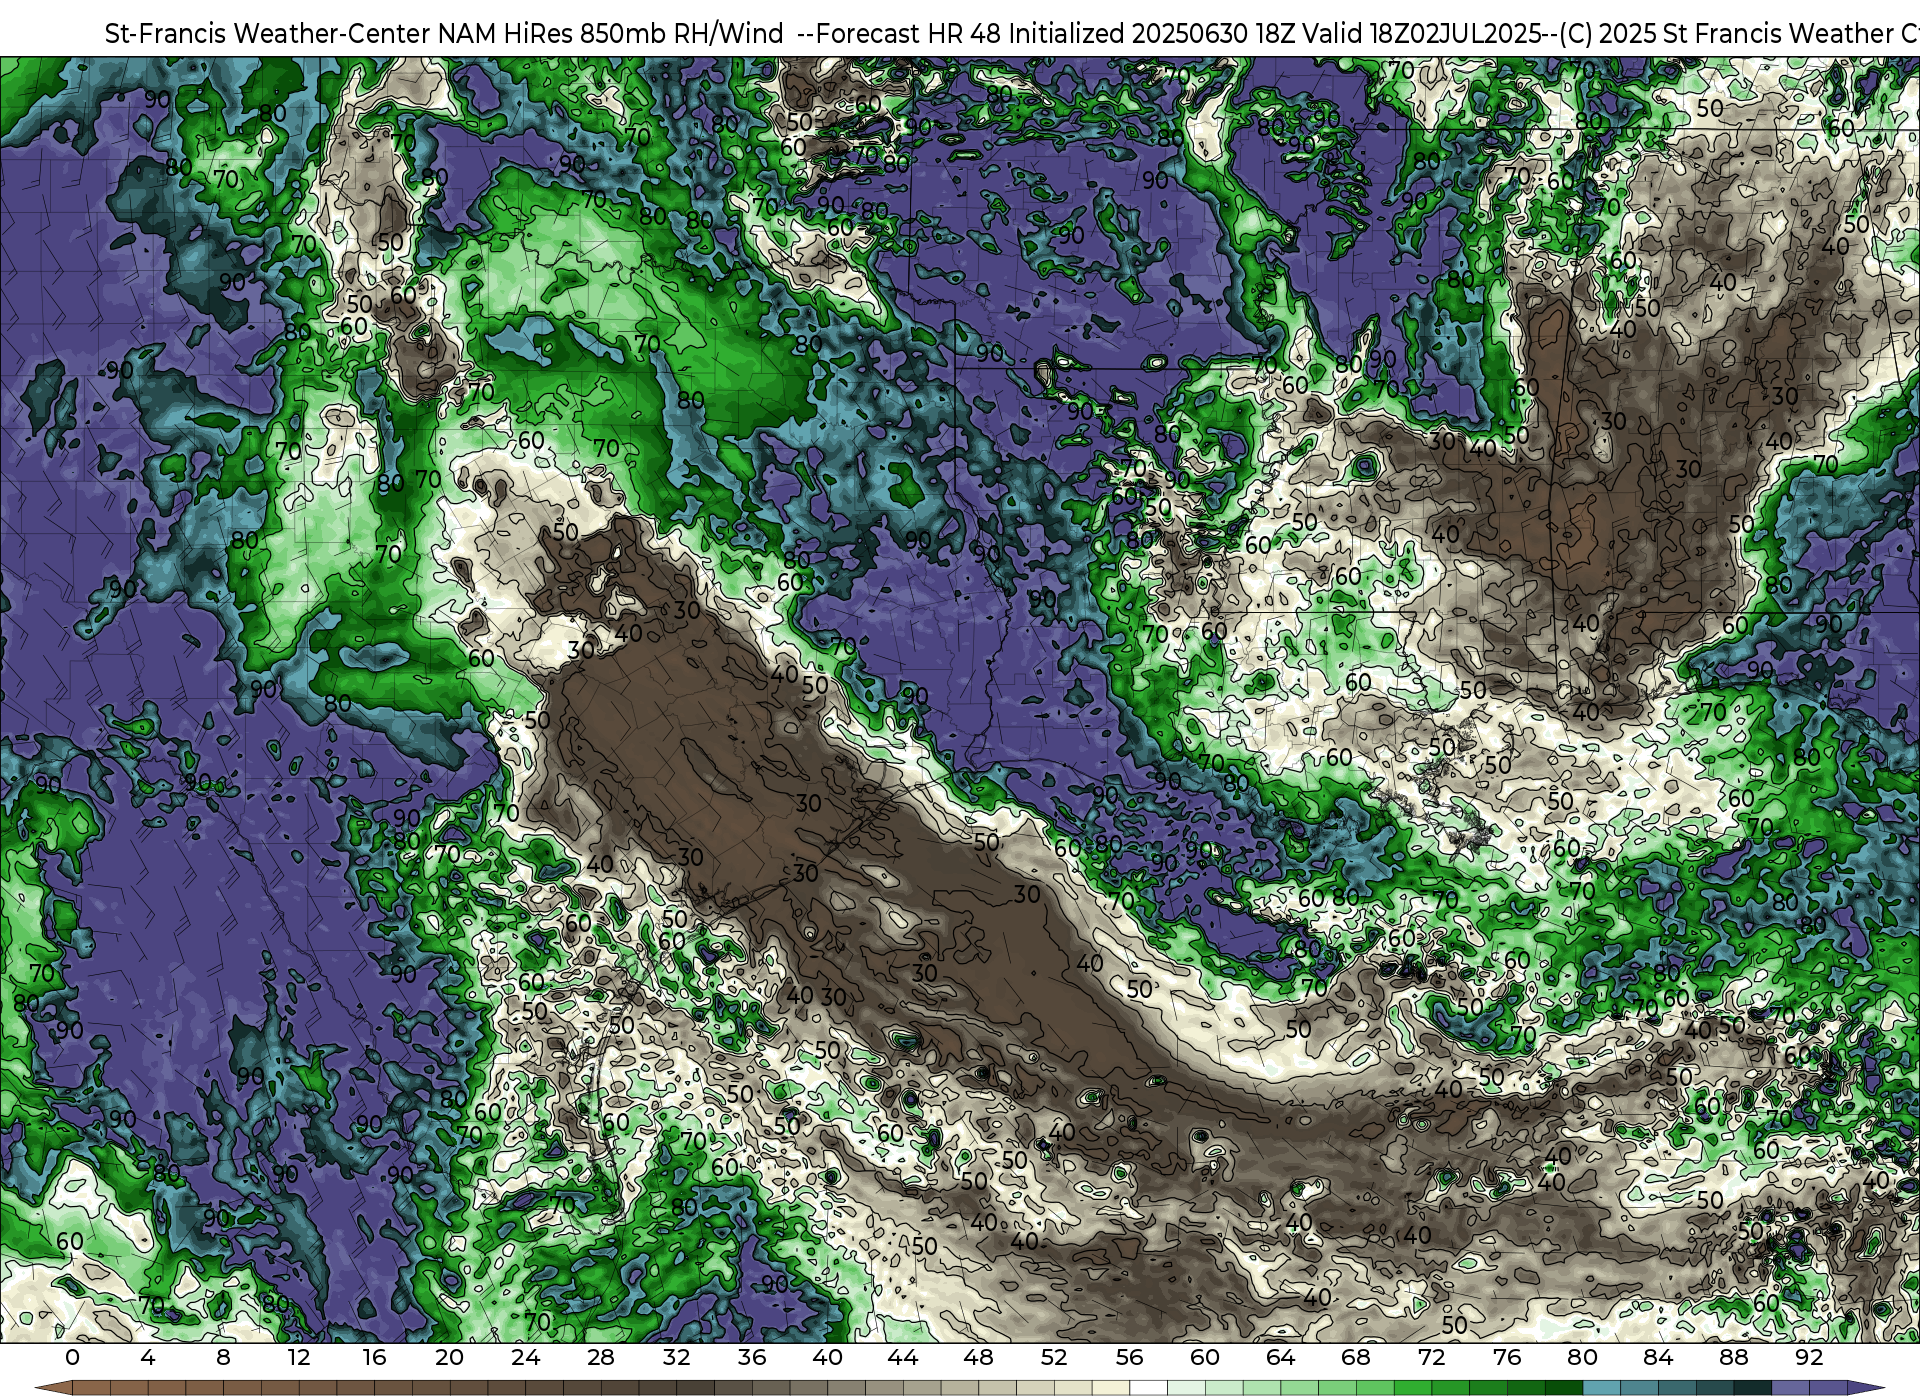Click the teal-blue colorbar segment just right of 80
This screenshot has width=1920, height=1400.
1601,1388
